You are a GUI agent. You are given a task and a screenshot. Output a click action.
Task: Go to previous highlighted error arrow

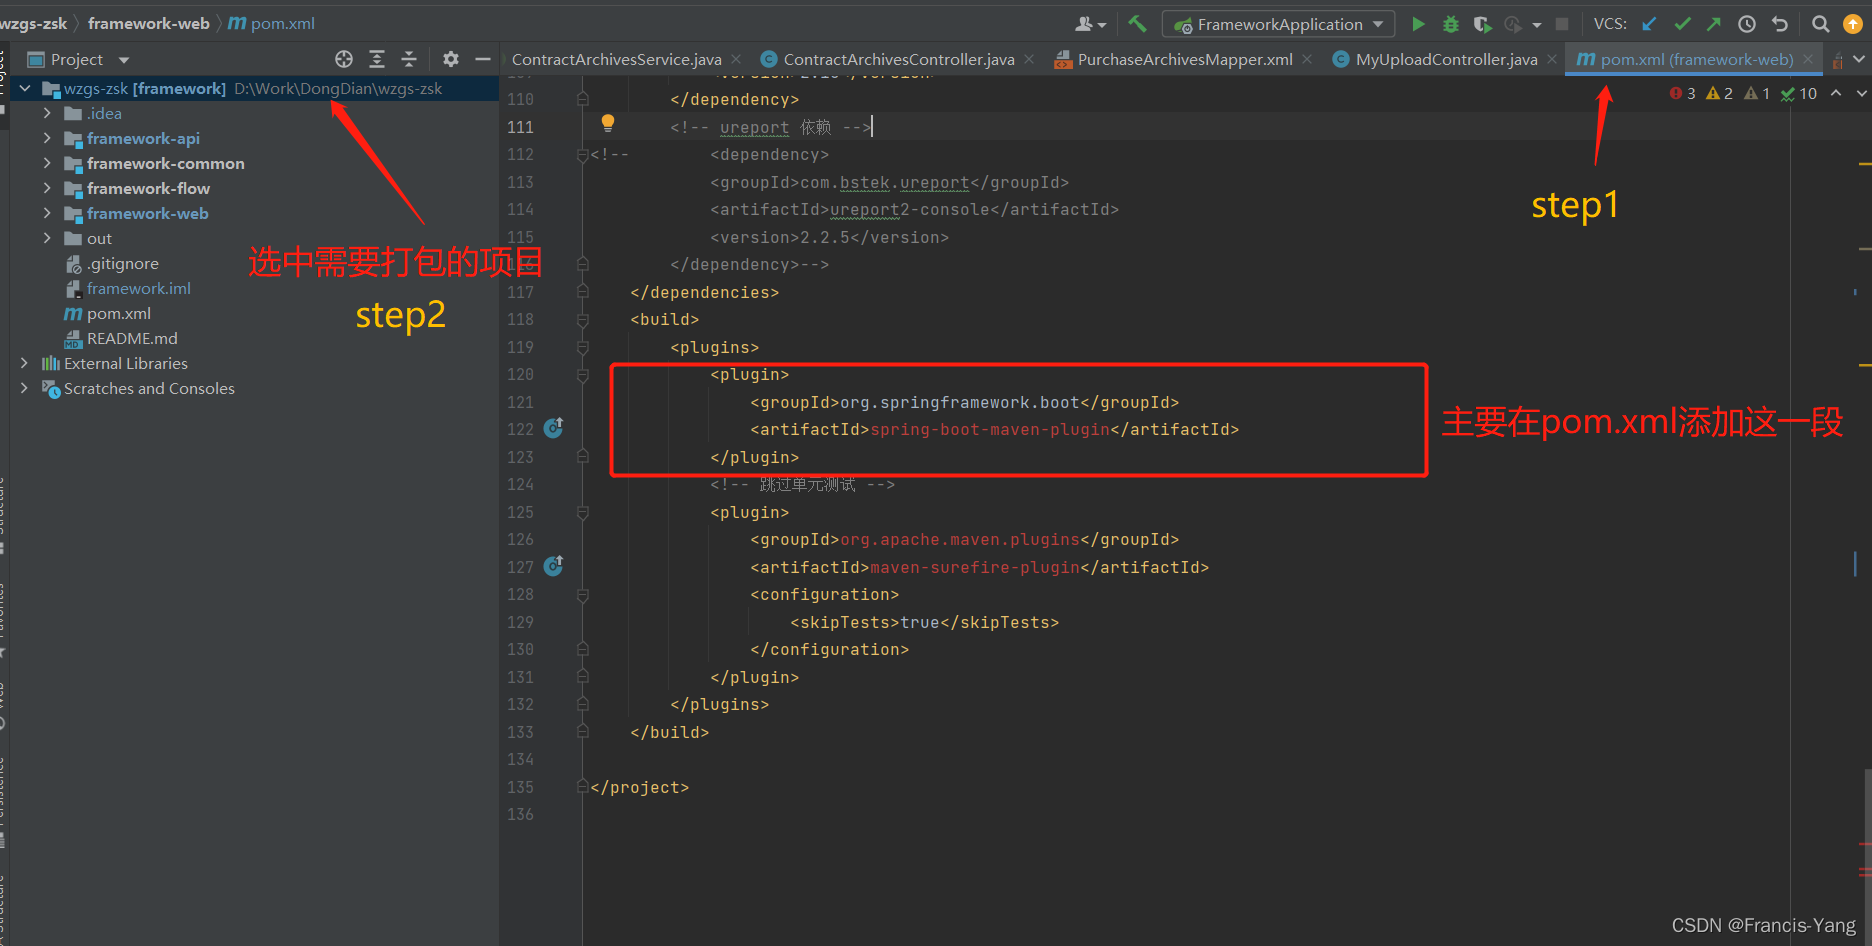pos(1836,93)
